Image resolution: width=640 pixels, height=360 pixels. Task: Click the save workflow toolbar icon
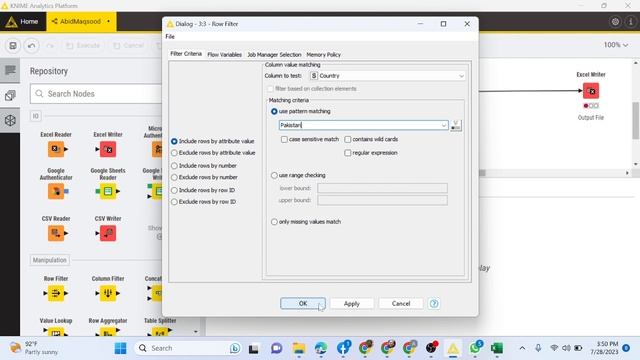tap(13, 45)
